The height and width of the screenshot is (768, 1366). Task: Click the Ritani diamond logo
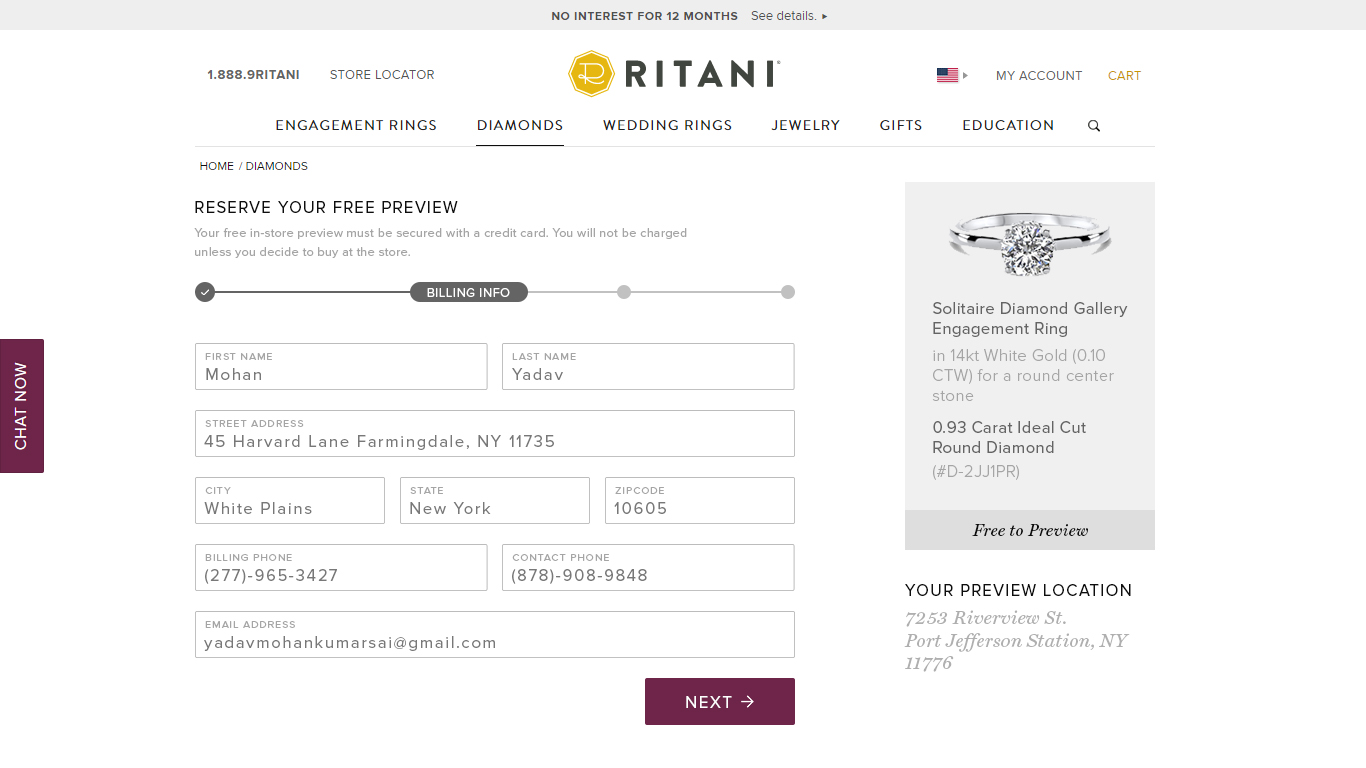[591, 73]
